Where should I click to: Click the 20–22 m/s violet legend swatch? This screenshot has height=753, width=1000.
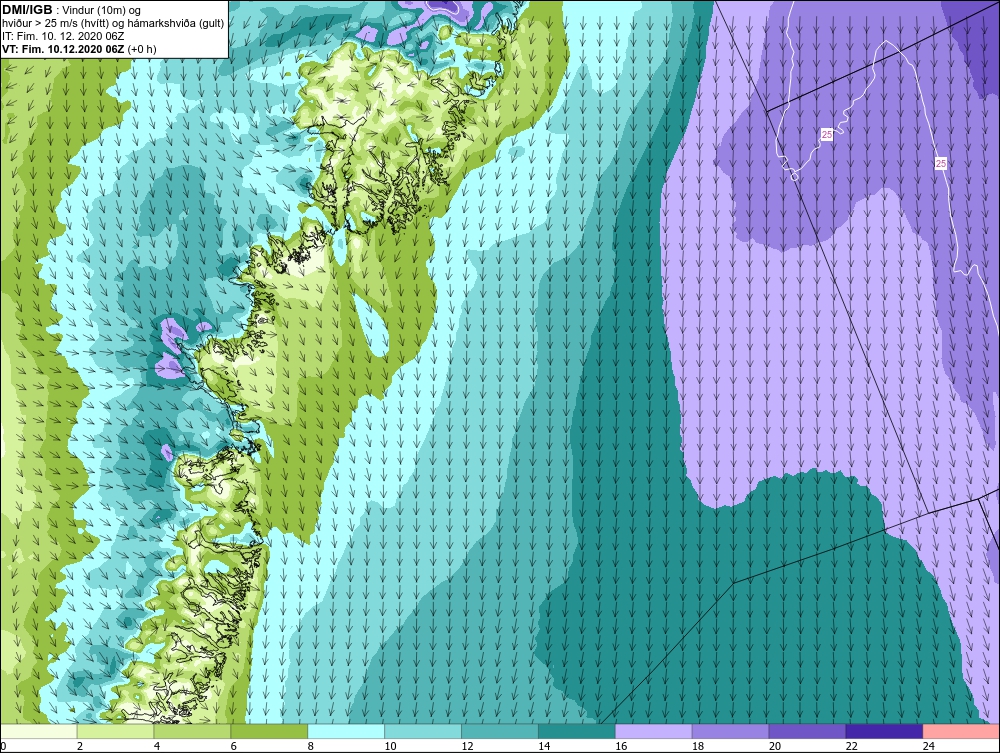click(807, 731)
